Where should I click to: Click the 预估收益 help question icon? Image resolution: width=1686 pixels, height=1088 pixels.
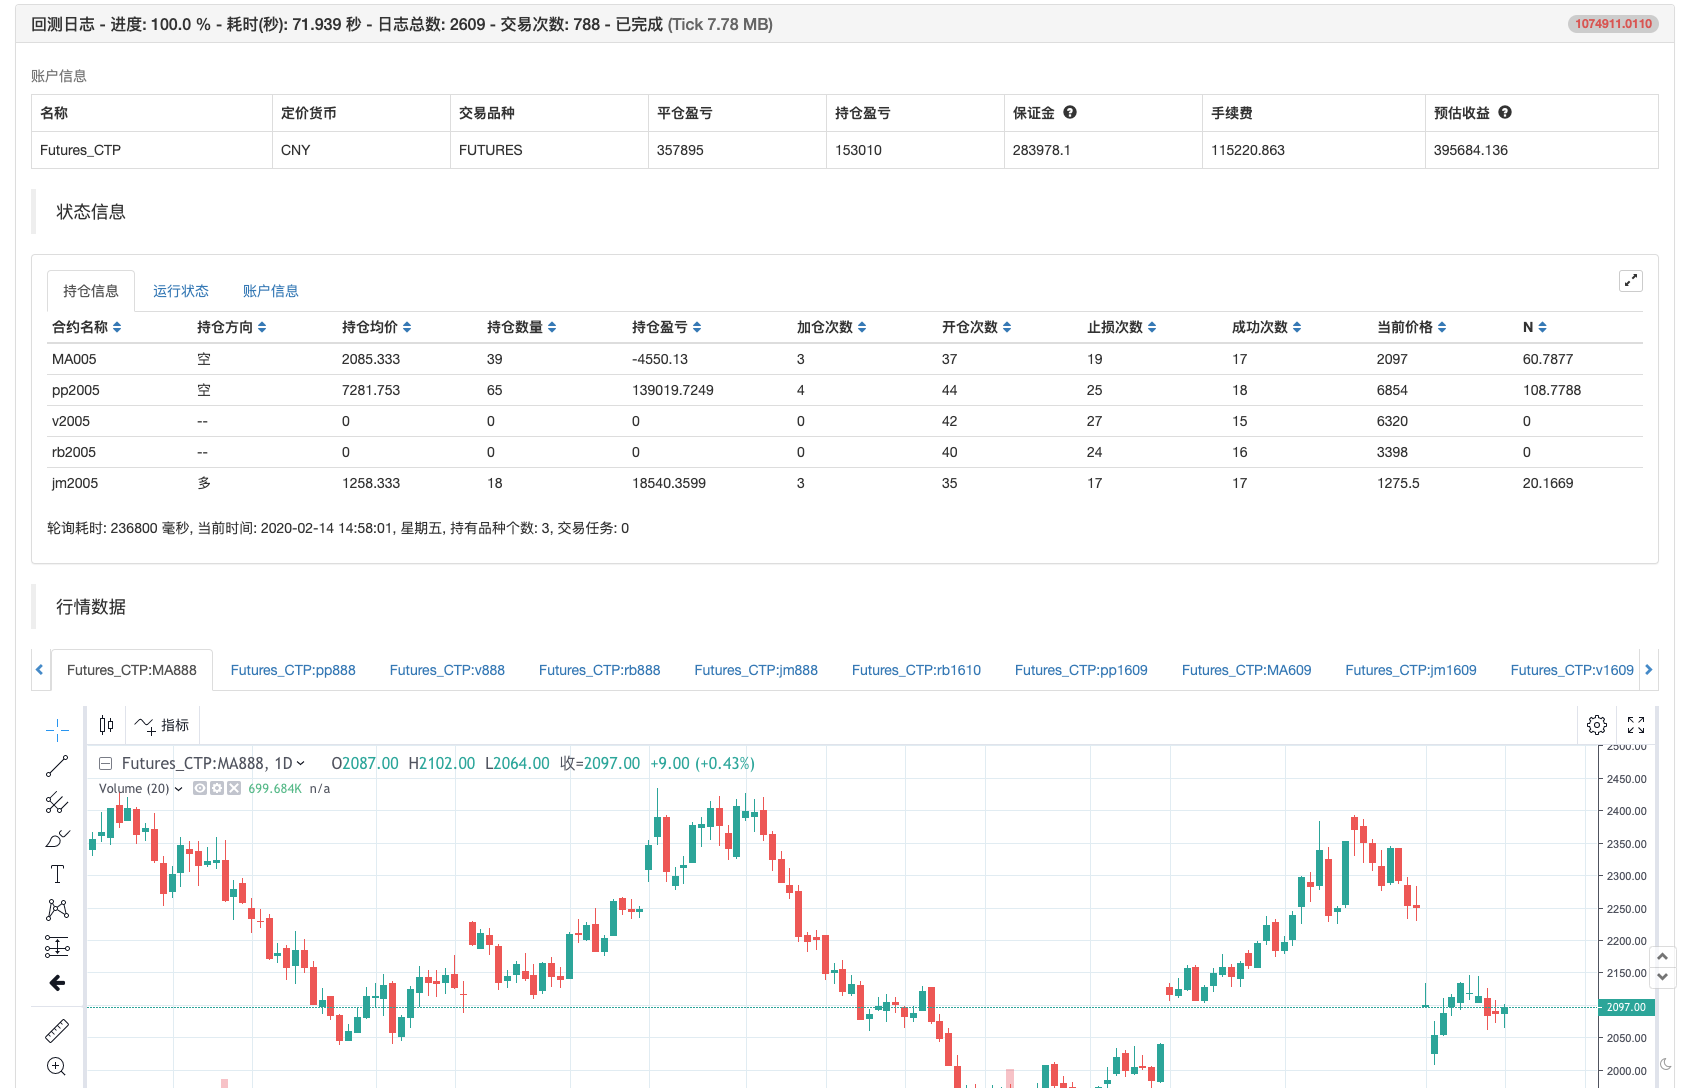pos(1505,112)
